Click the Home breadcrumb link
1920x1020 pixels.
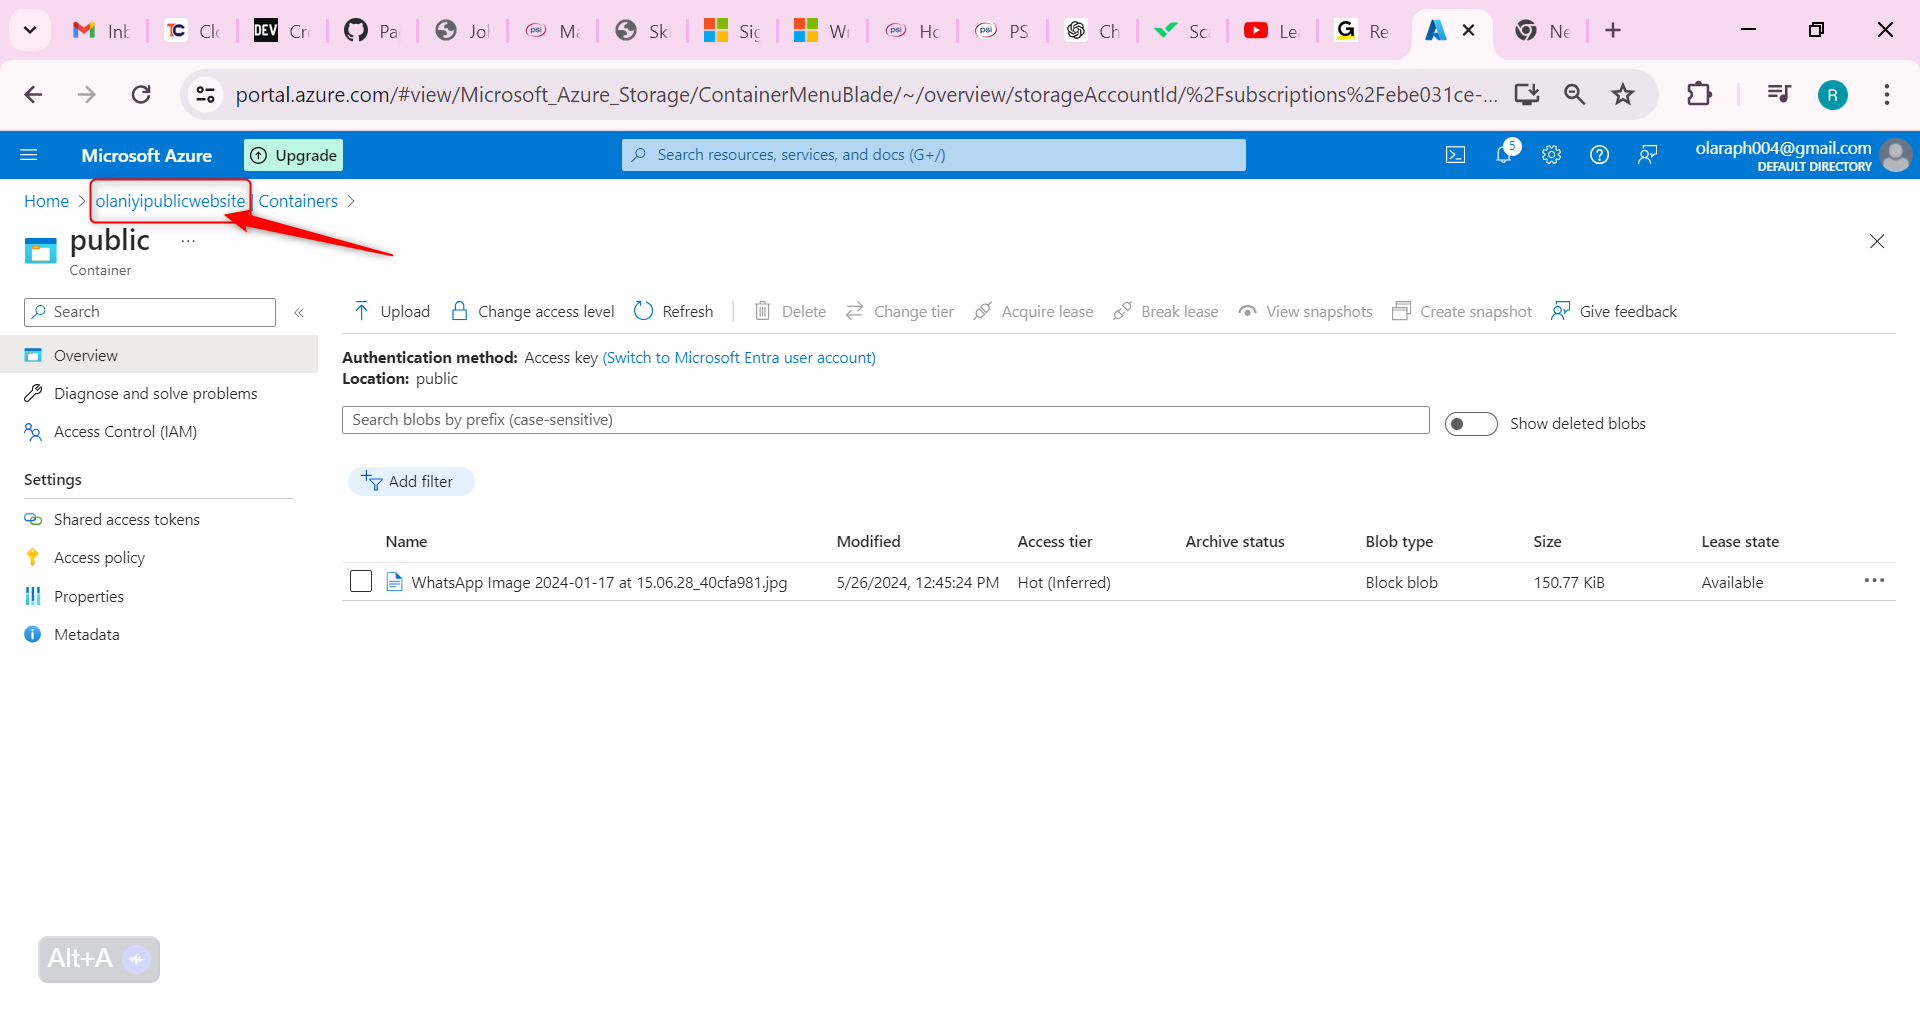point(46,201)
